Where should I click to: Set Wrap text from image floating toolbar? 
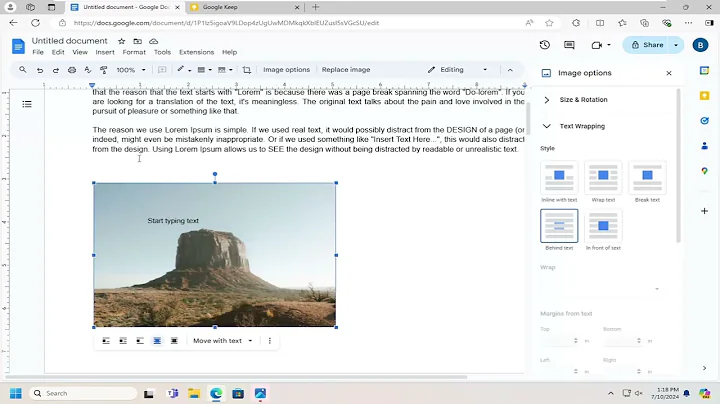click(x=123, y=341)
